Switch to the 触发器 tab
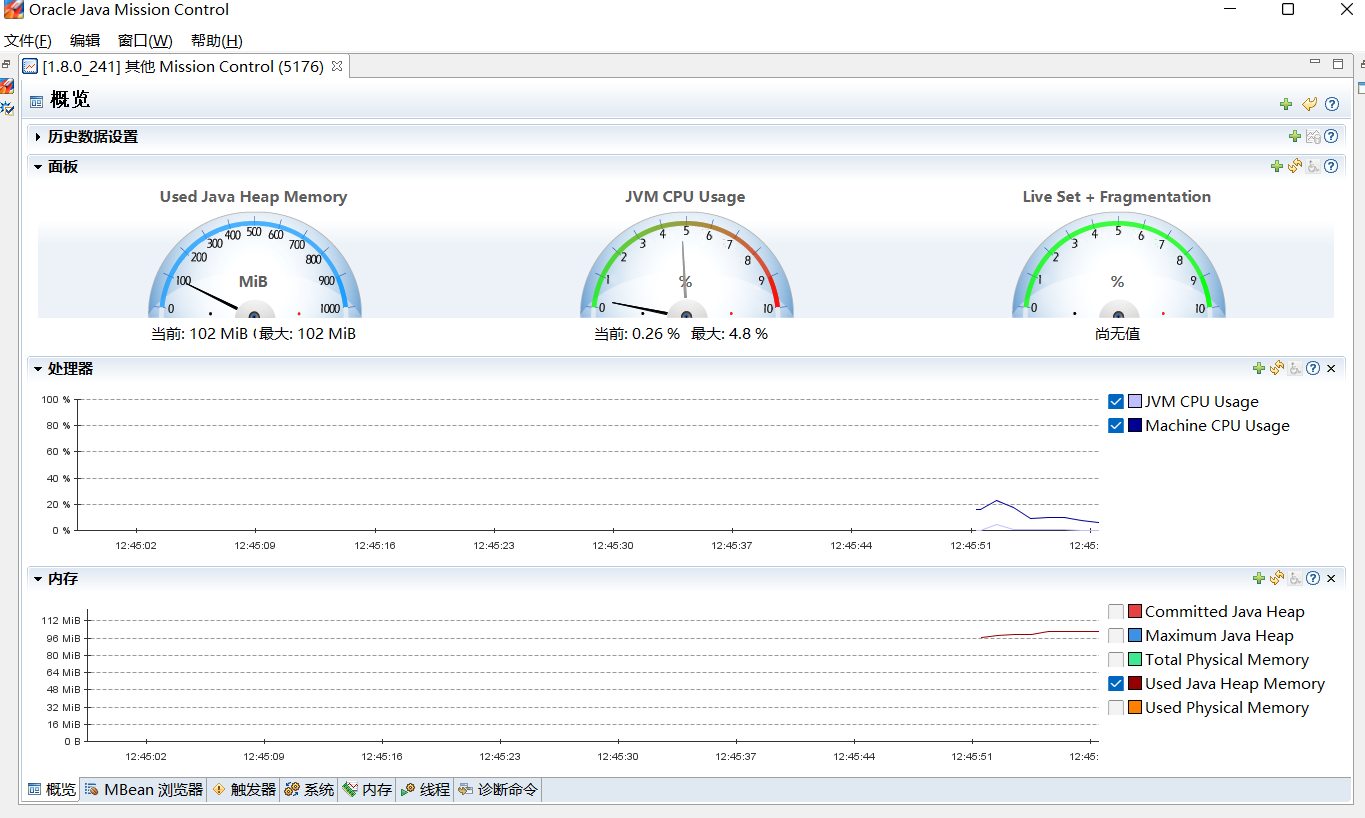 (244, 790)
